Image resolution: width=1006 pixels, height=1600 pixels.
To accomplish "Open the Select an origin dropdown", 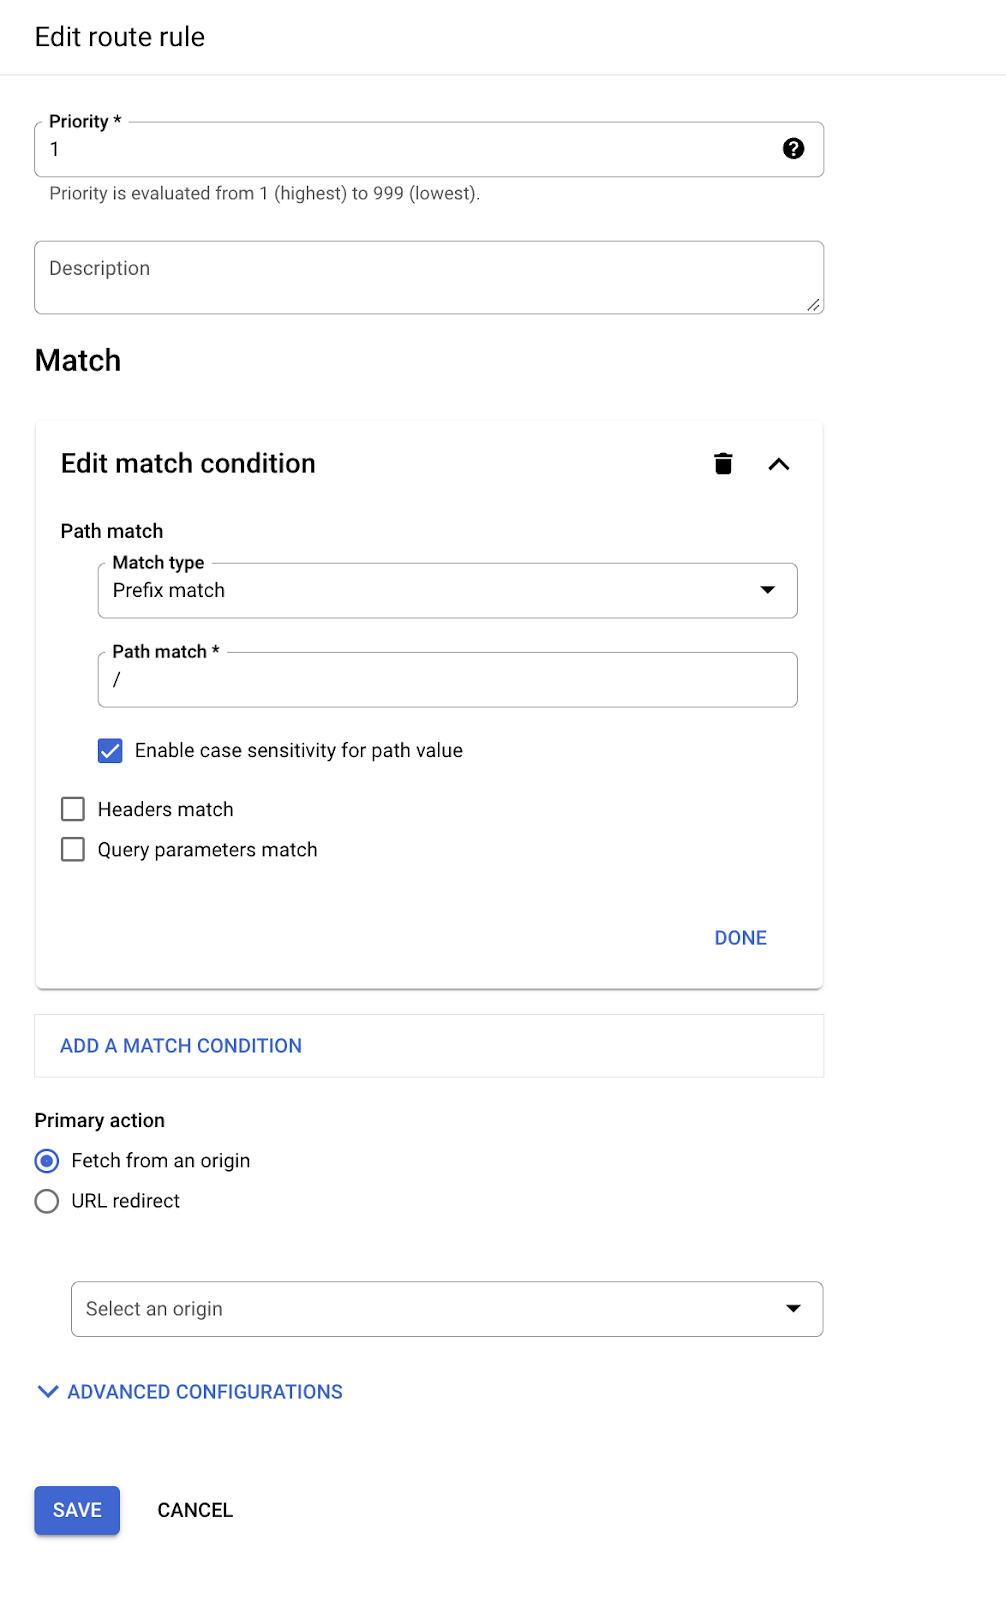I will pos(447,1309).
